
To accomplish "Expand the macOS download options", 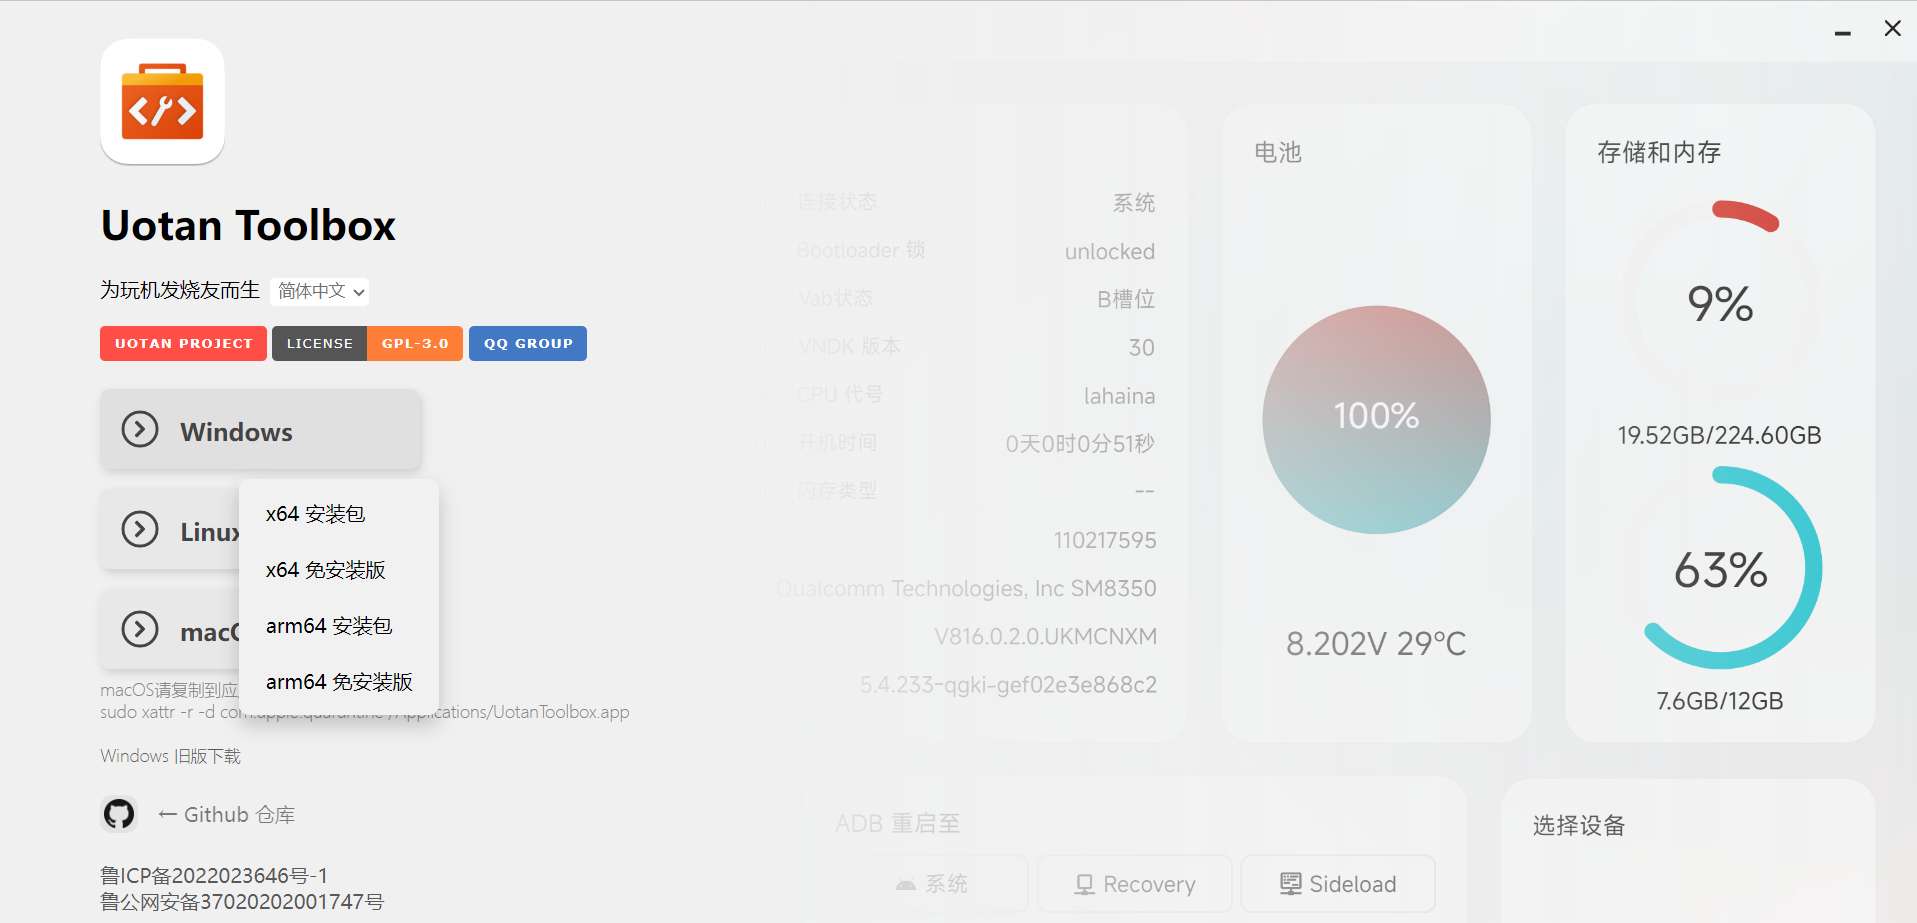I will pos(170,629).
